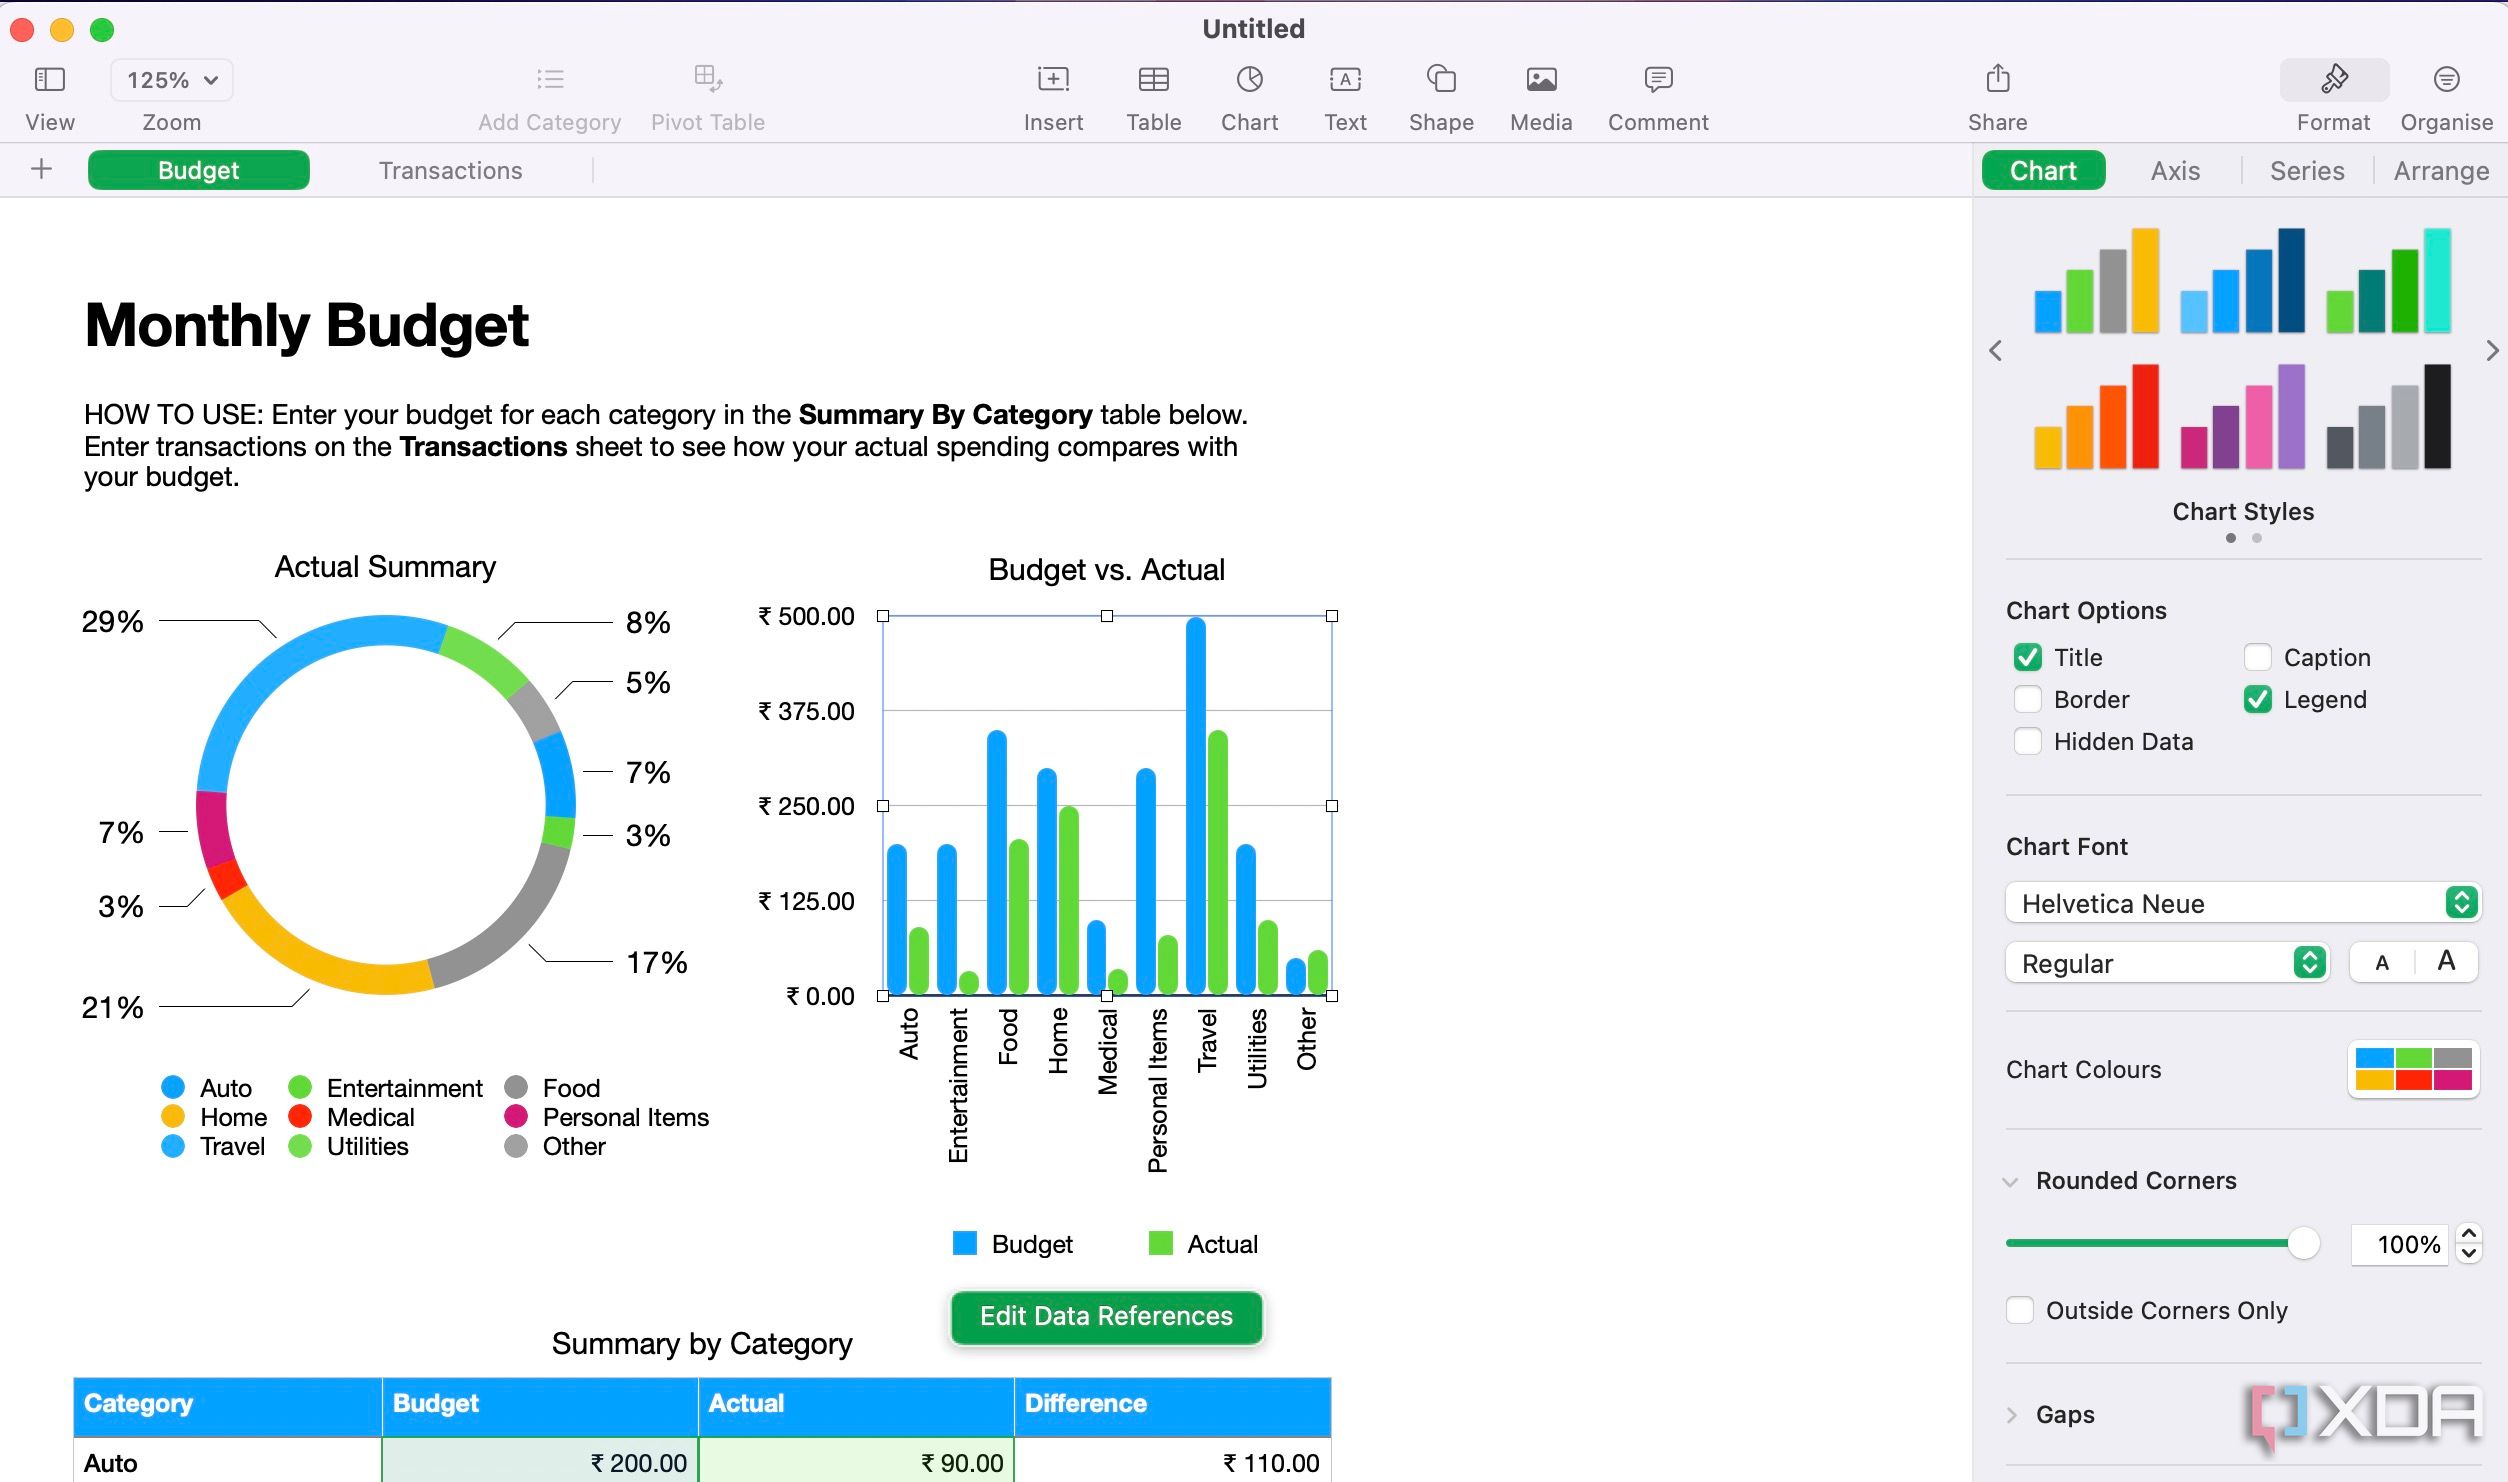Apply the all-blue shades chart style
The height and width of the screenshot is (1482, 2508).
(2242, 281)
